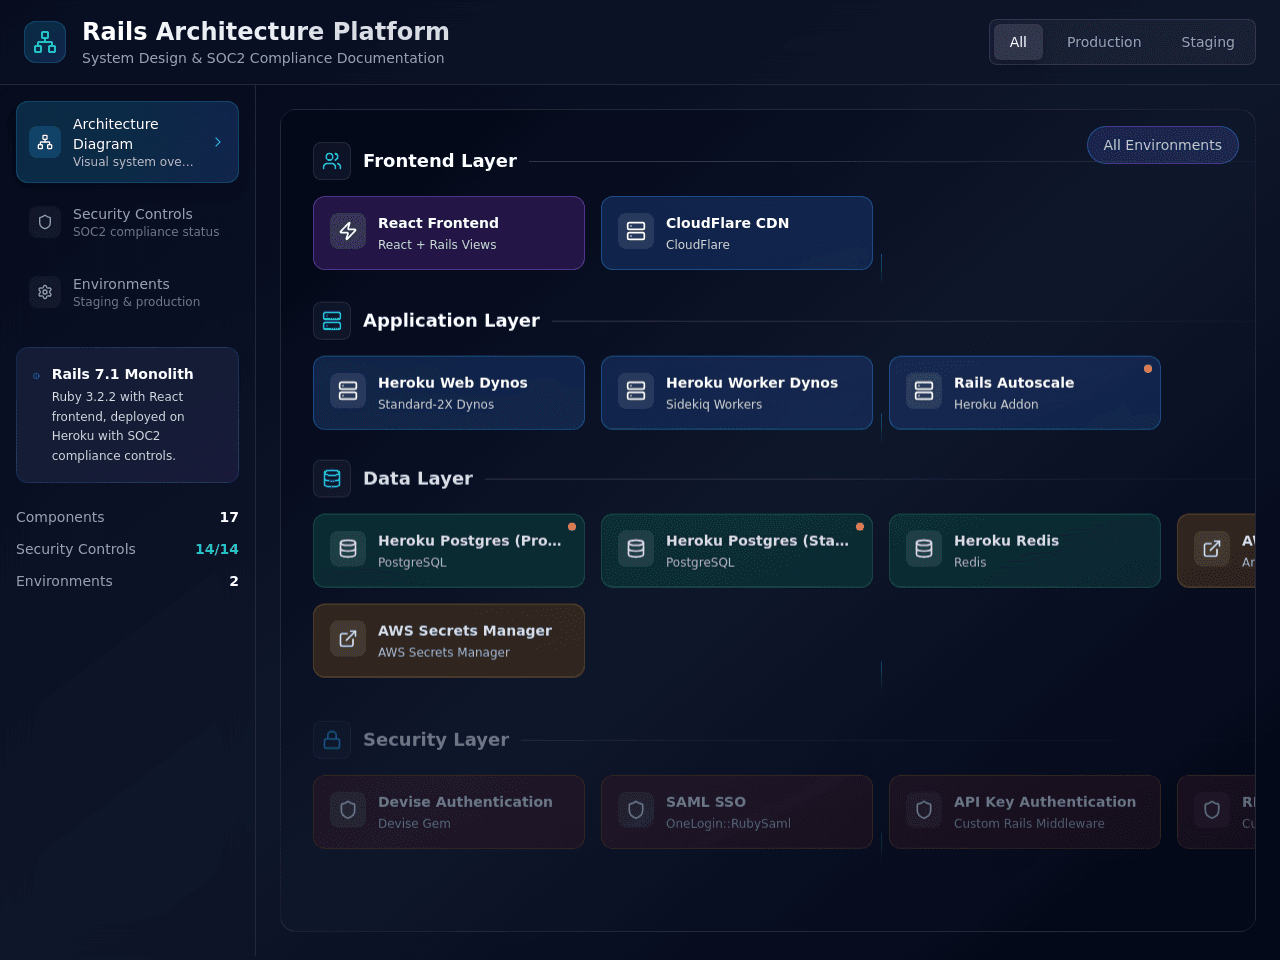Click 'System Design & SOC2 Compliance Documentation' subtitle
Image resolution: width=1280 pixels, height=960 pixels.
coord(263,58)
